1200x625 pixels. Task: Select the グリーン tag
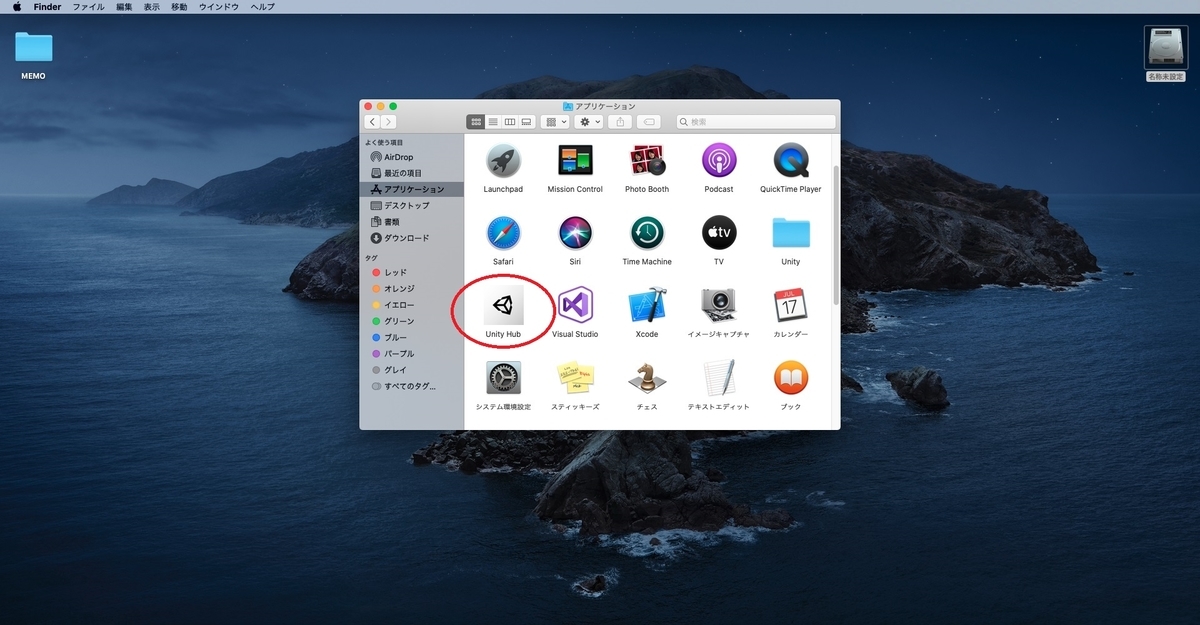pos(412,321)
